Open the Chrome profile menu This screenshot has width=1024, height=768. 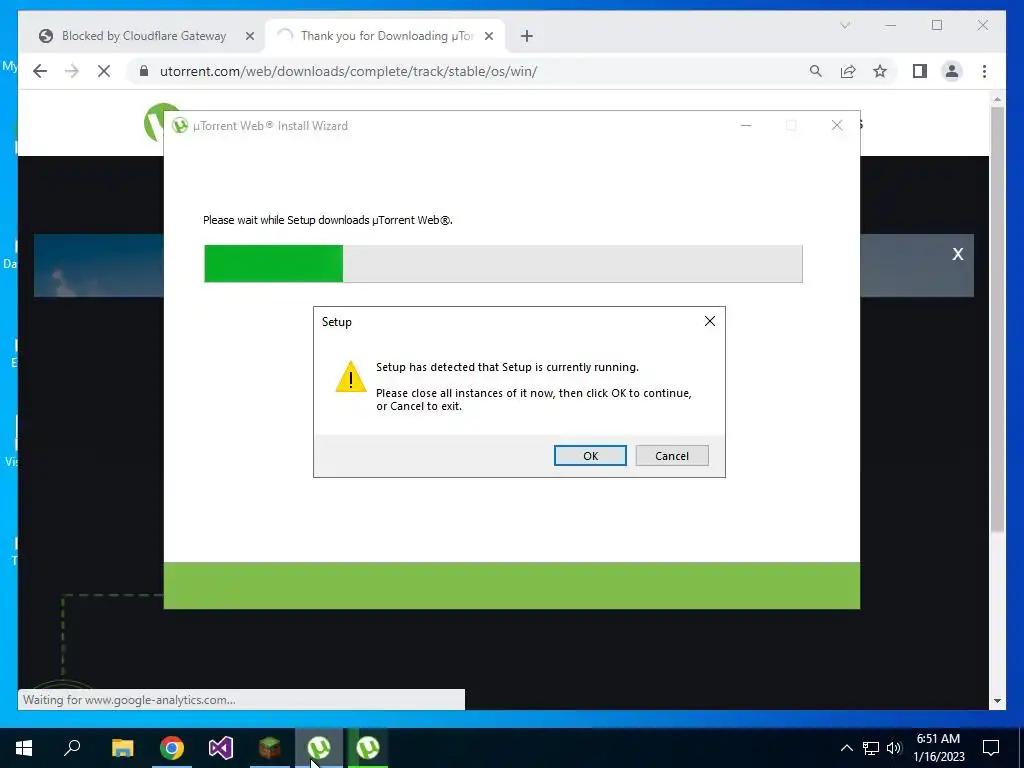pos(952,71)
